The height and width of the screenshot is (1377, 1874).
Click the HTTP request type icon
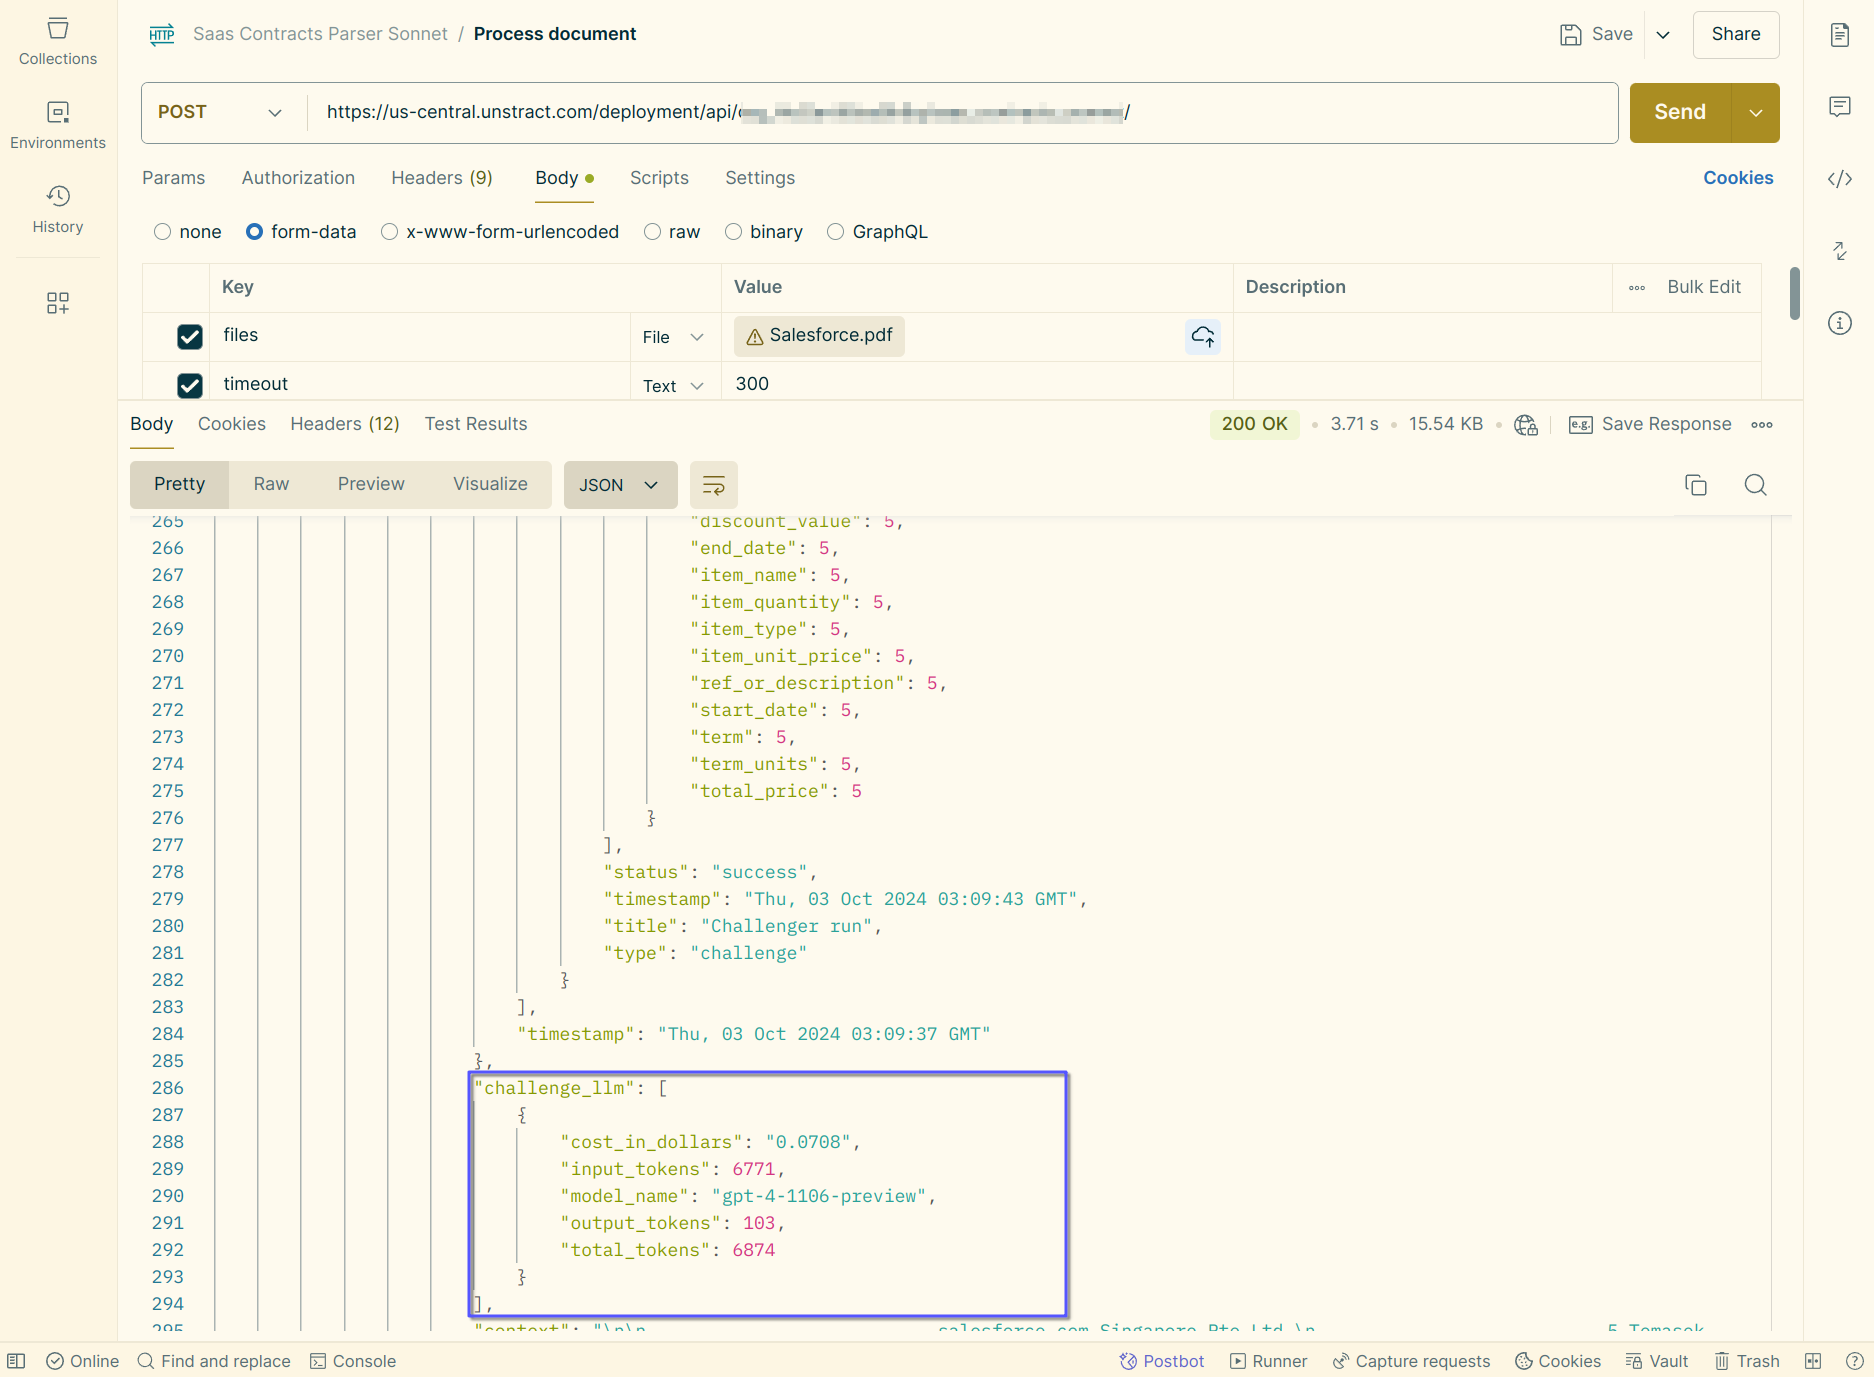[x=162, y=34]
